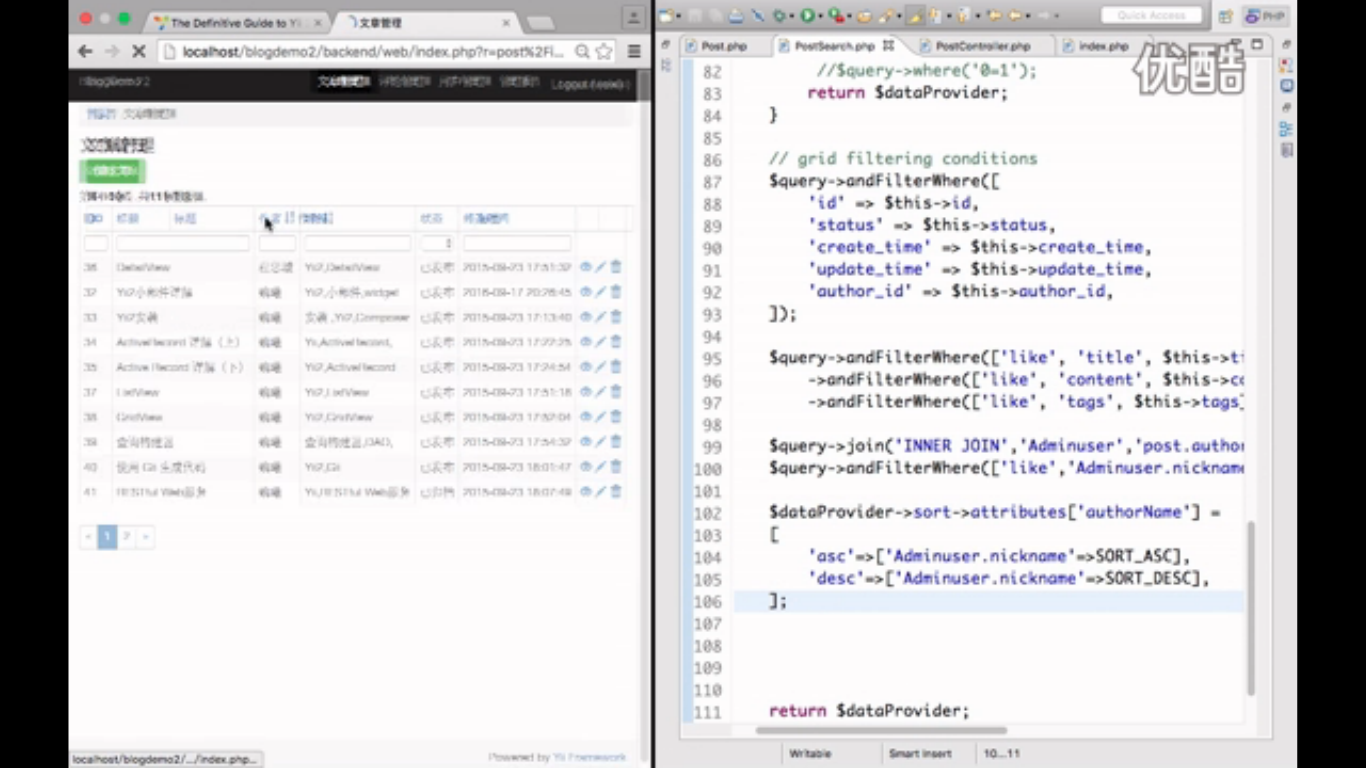Open a new Chrome tab
Image resolution: width=1366 pixels, height=768 pixels.
click(540, 23)
